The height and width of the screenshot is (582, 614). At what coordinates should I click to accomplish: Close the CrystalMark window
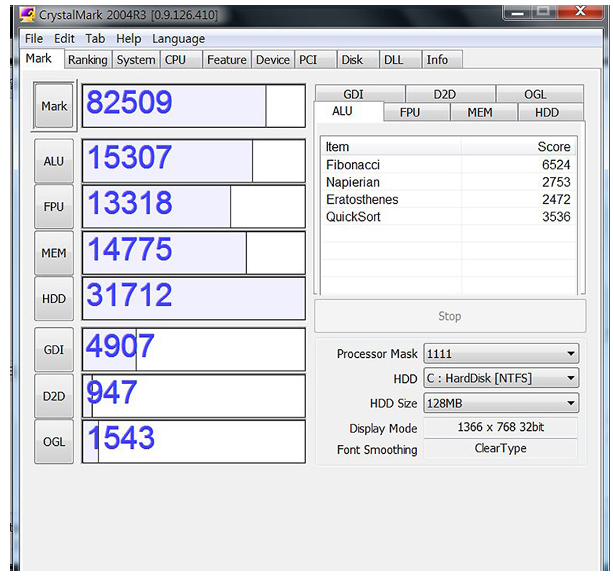(x=581, y=12)
